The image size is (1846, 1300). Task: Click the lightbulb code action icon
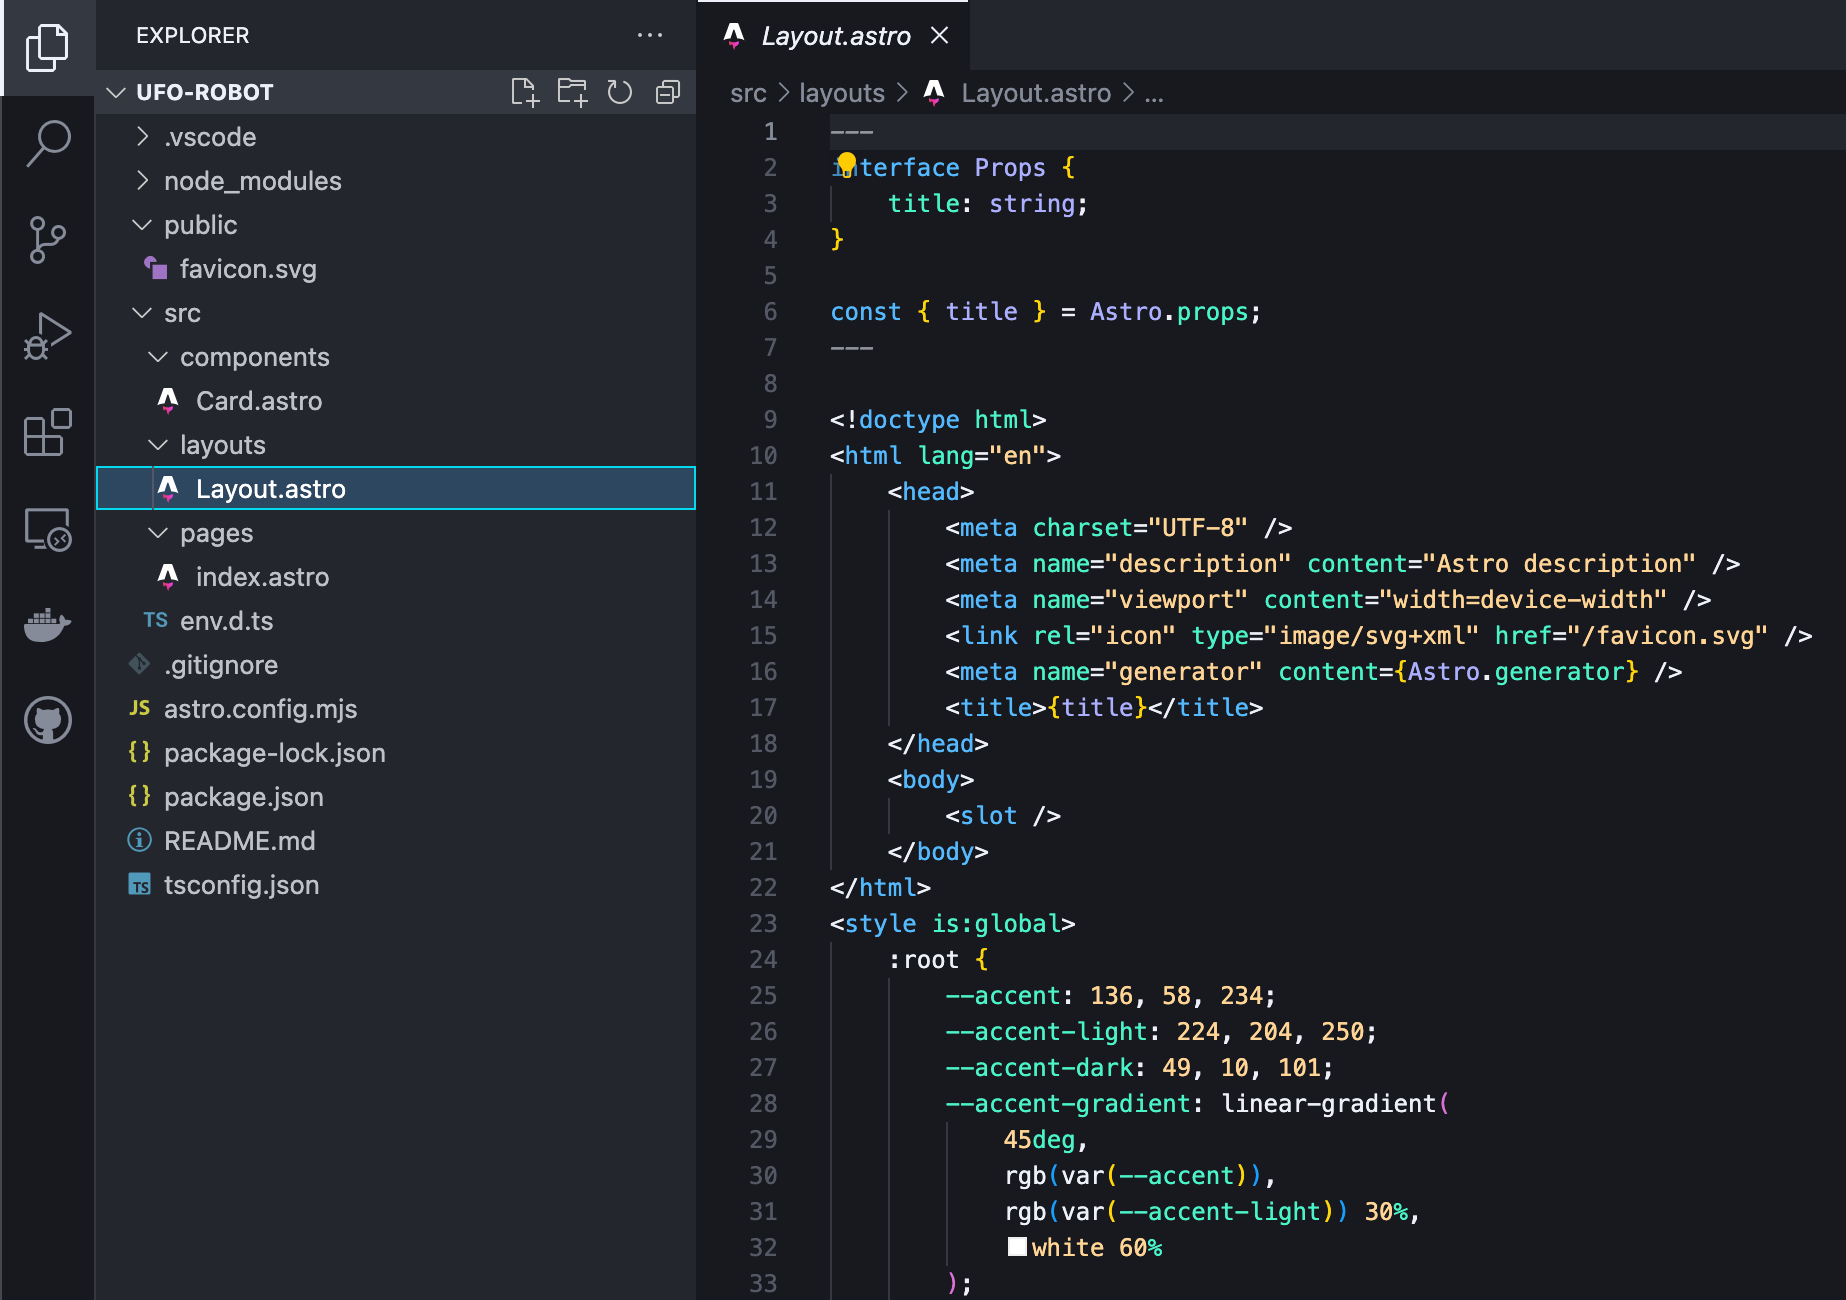click(846, 162)
